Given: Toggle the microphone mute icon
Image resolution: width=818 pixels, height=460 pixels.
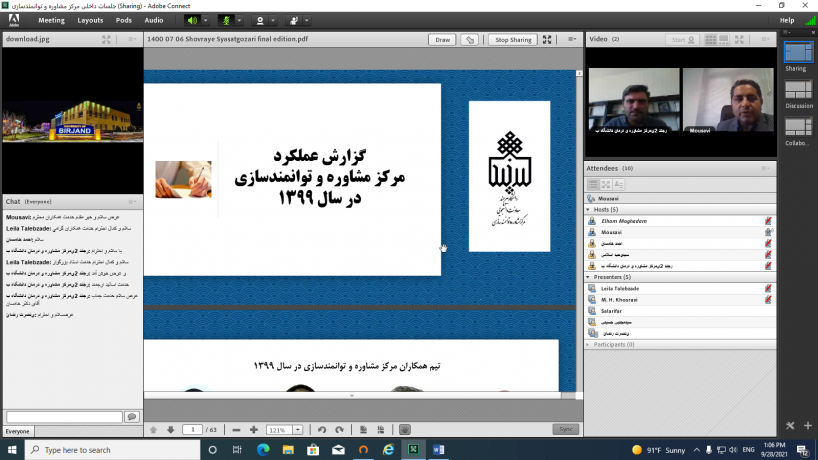Looking at the screenshot, I should coord(226,20).
